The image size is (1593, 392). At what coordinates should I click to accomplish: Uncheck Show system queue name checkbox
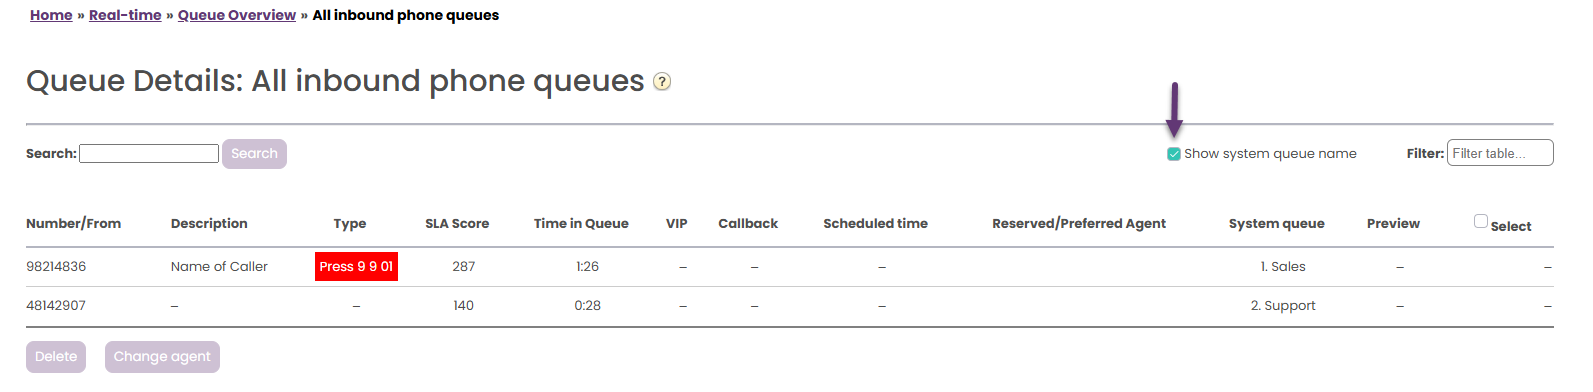(x=1174, y=154)
